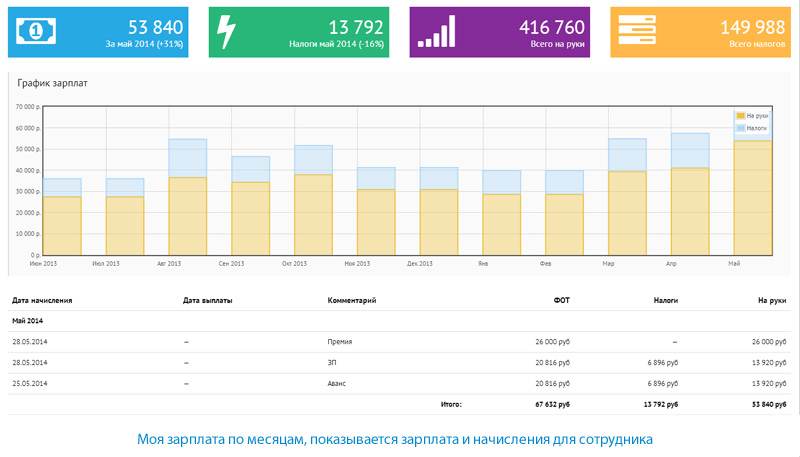Viewport: 800px width, 457px height.
Task: Click the 'Дата выплаты' column header
Action: tap(208, 299)
